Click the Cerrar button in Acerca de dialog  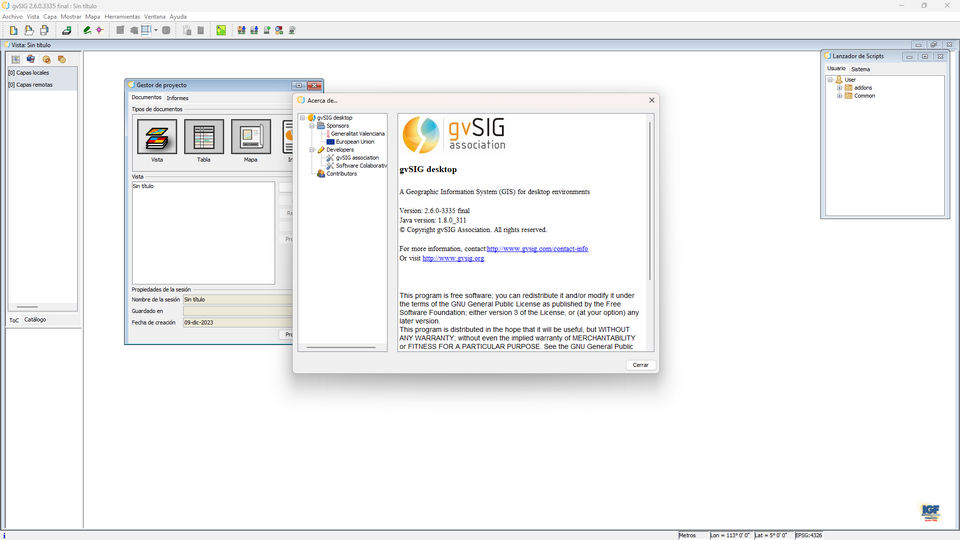pyautogui.click(x=640, y=365)
